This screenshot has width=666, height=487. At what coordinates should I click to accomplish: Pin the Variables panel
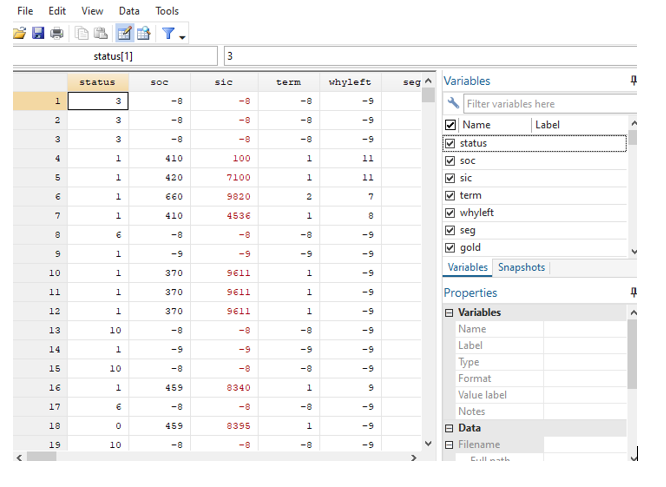[633, 80]
